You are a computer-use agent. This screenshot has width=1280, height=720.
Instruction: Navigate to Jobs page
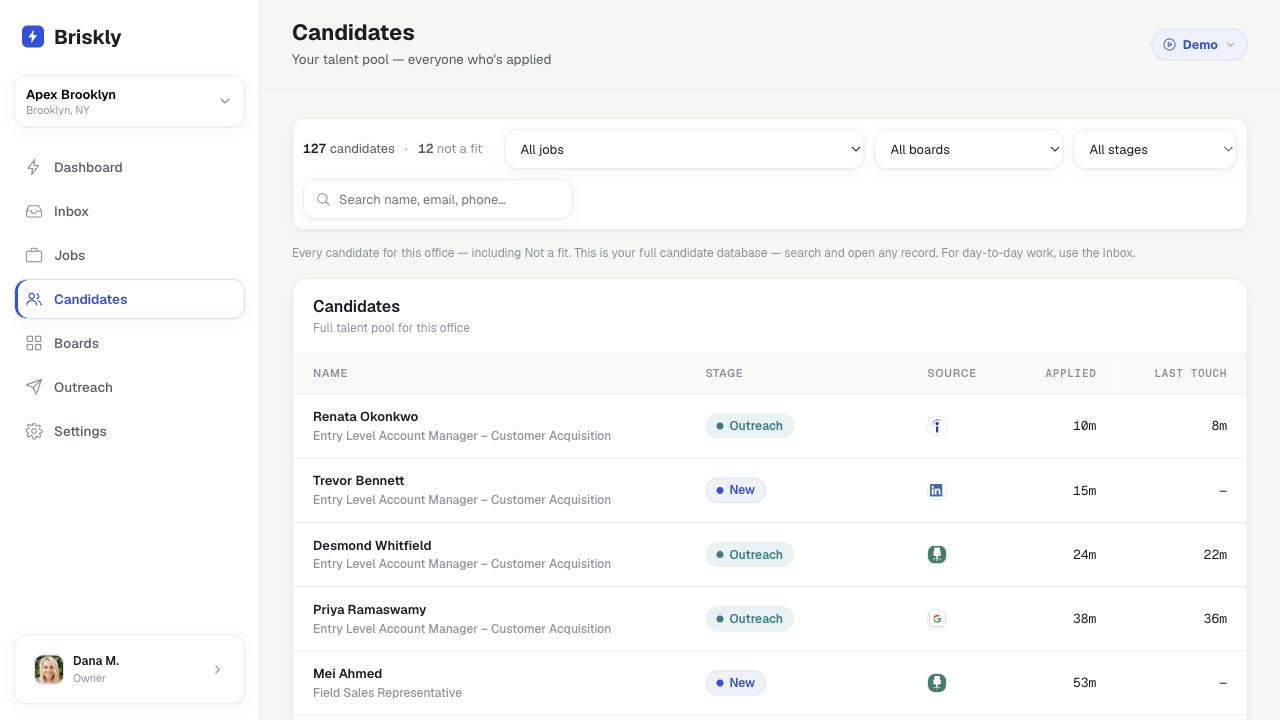[x=129, y=255]
